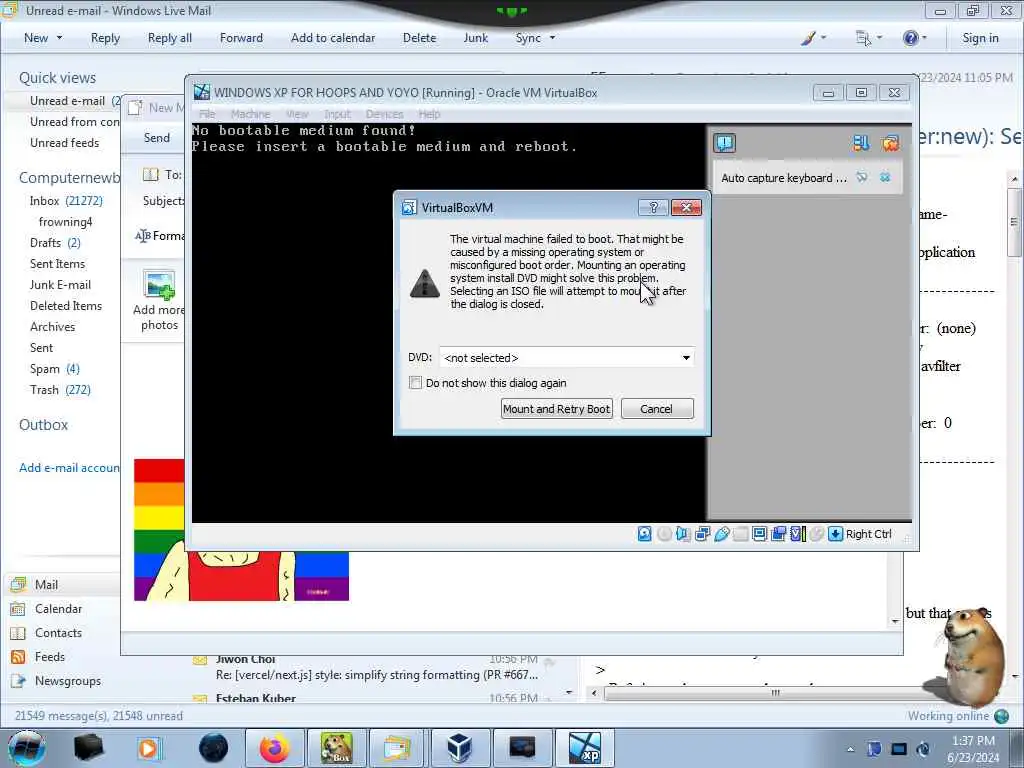Dismiss the Auto capture keyboard notification
This screenshot has width=1024, height=768.
[885, 177]
